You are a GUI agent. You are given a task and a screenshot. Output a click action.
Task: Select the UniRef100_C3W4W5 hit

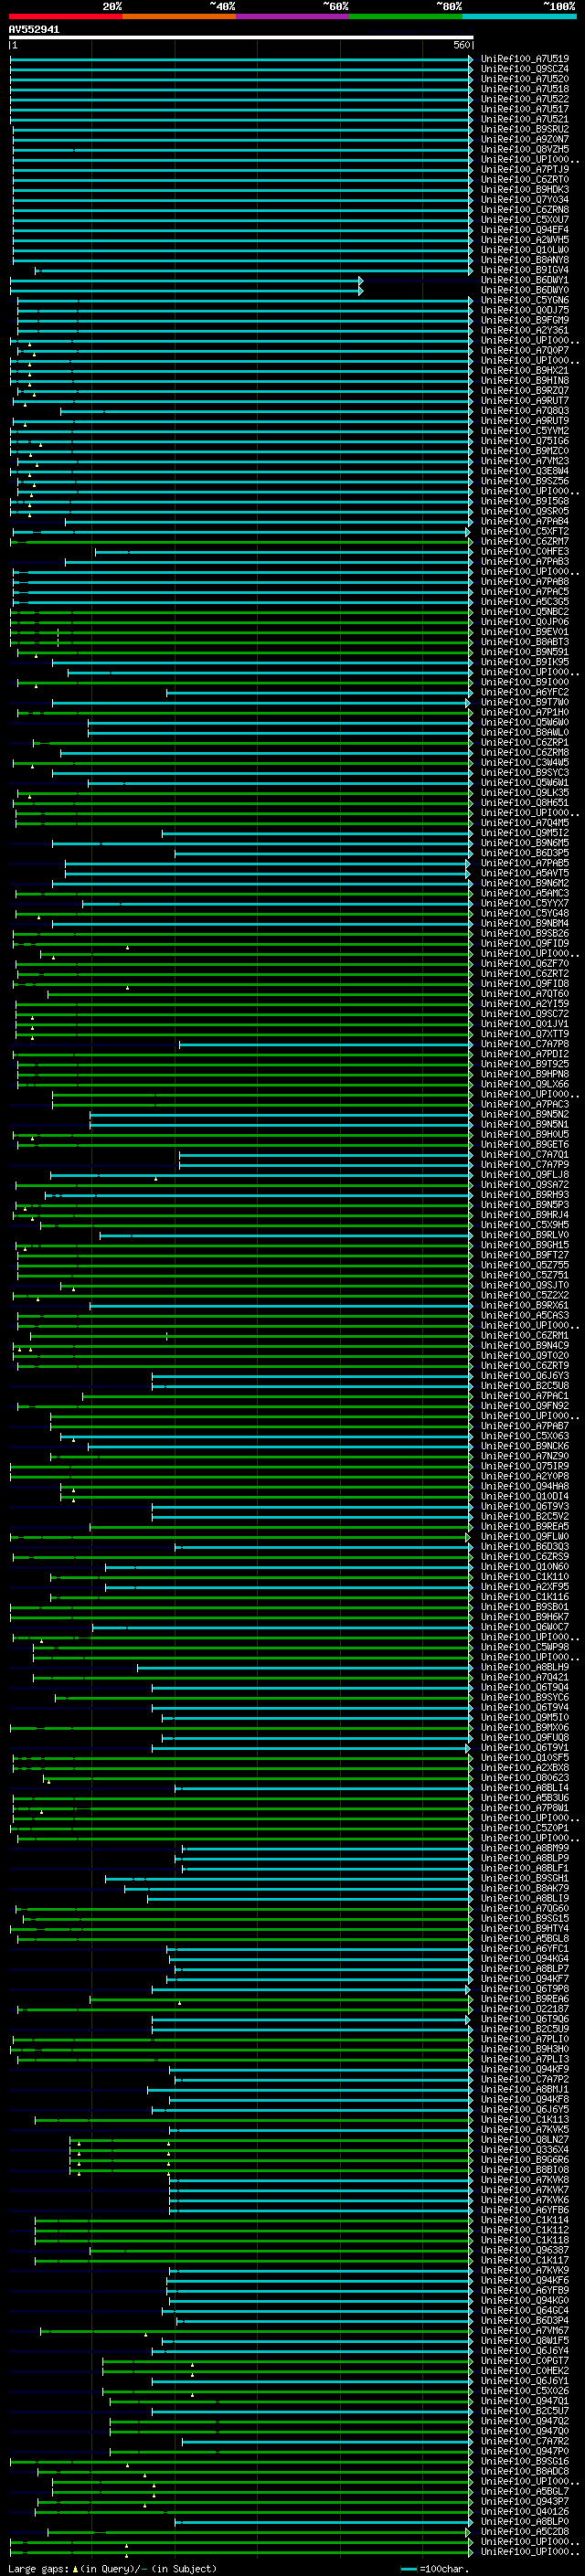[x=525, y=762]
